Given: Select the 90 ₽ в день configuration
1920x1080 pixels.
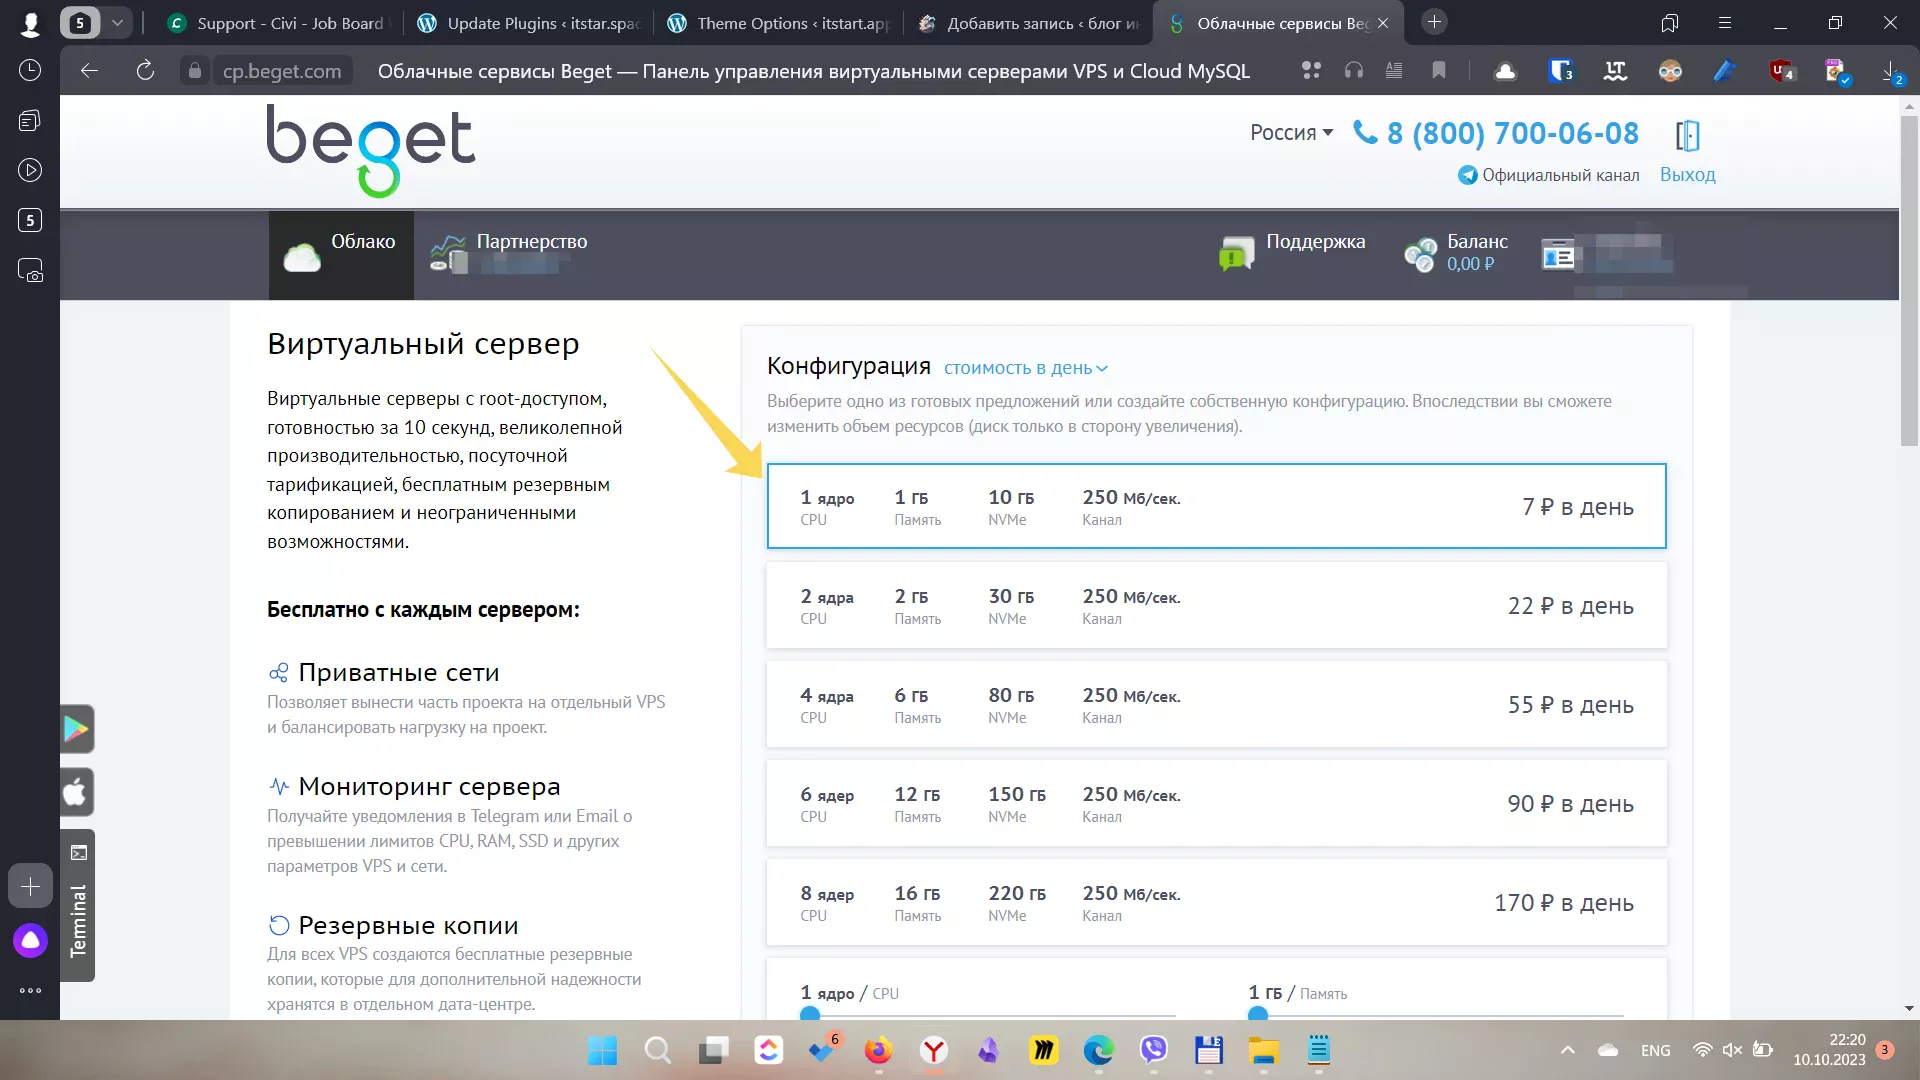Looking at the screenshot, I should pyautogui.click(x=1216, y=803).
